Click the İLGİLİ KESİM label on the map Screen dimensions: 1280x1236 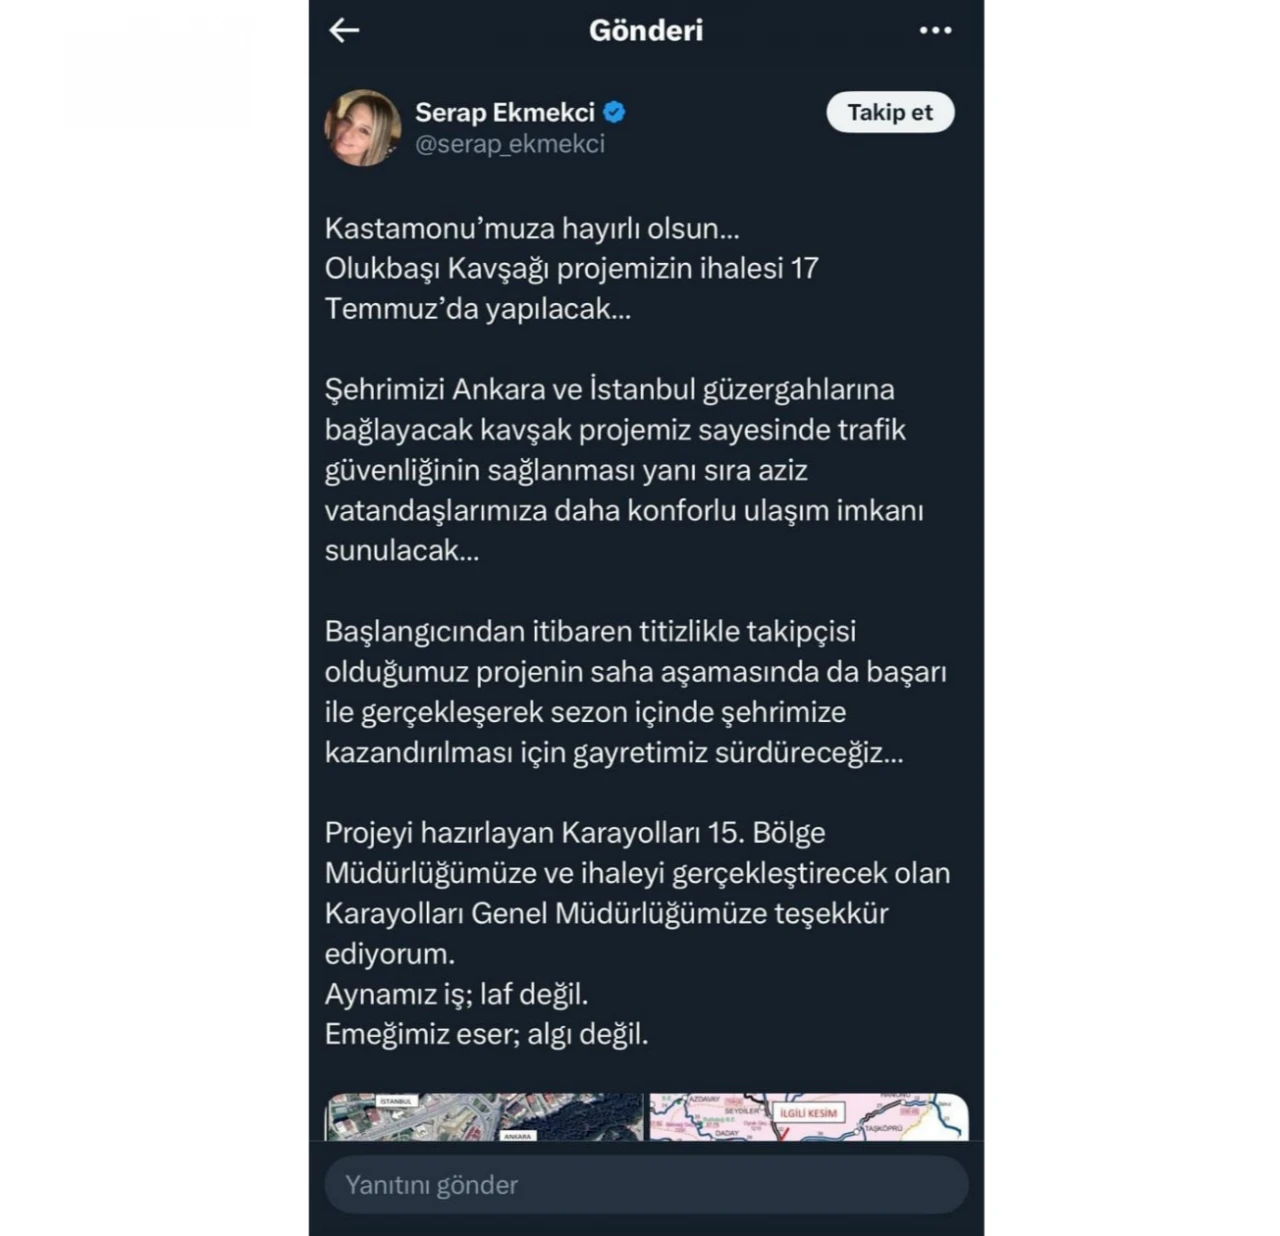[x=809, y=1112]
